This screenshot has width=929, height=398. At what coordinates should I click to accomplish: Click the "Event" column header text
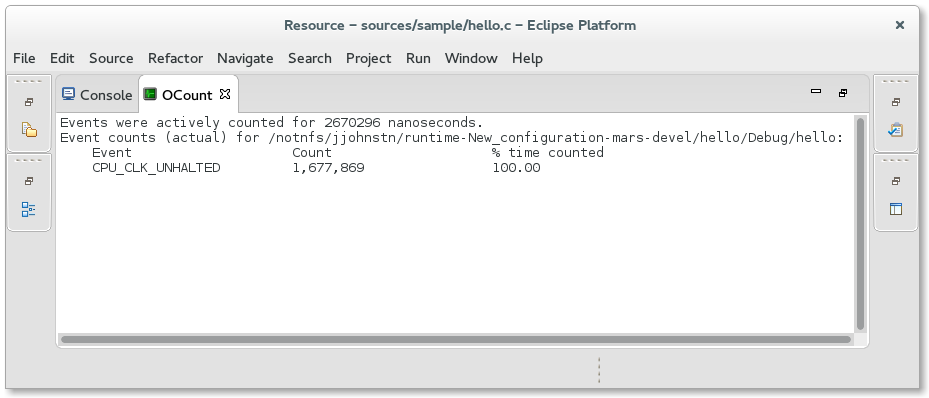click(112, 153)
